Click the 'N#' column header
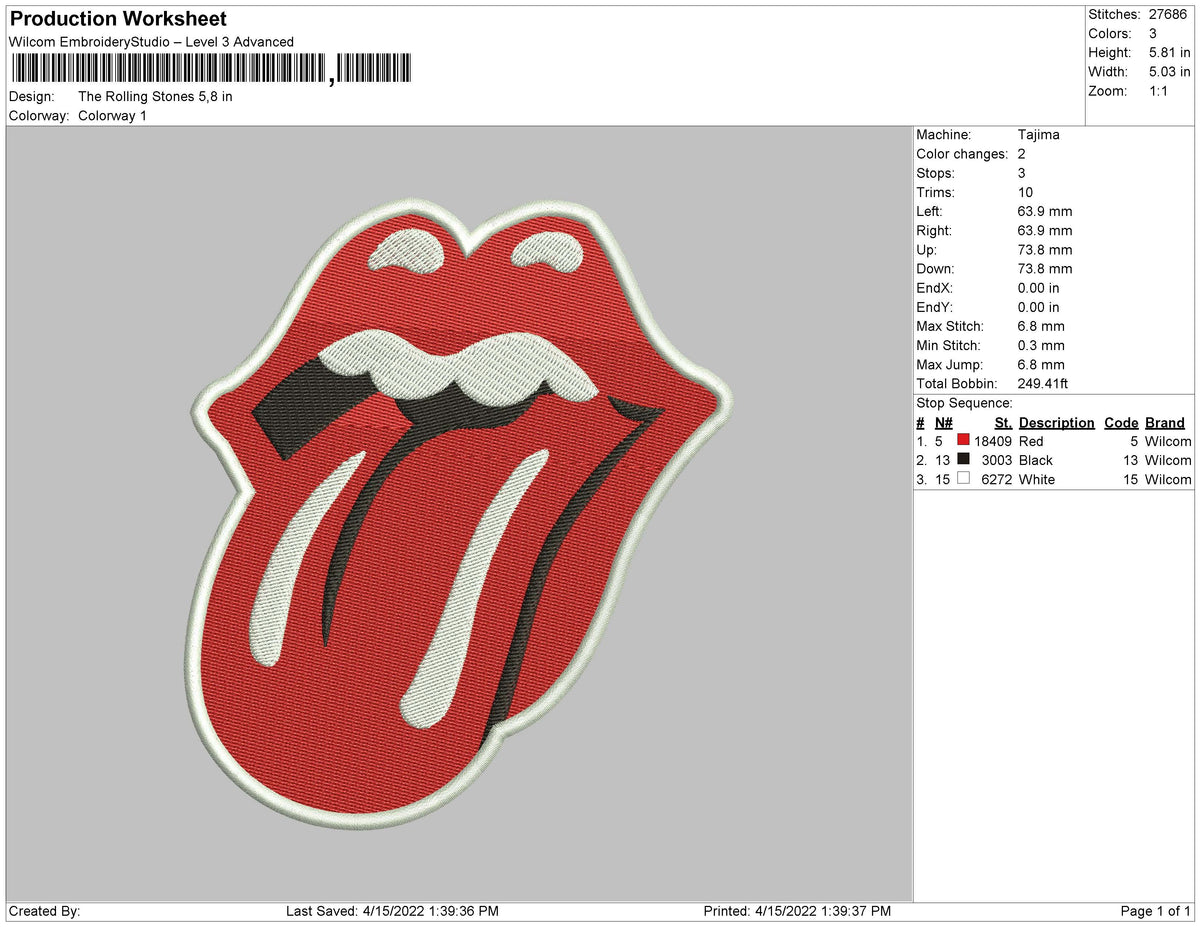The image size is (1200, 927). [943, 423]
